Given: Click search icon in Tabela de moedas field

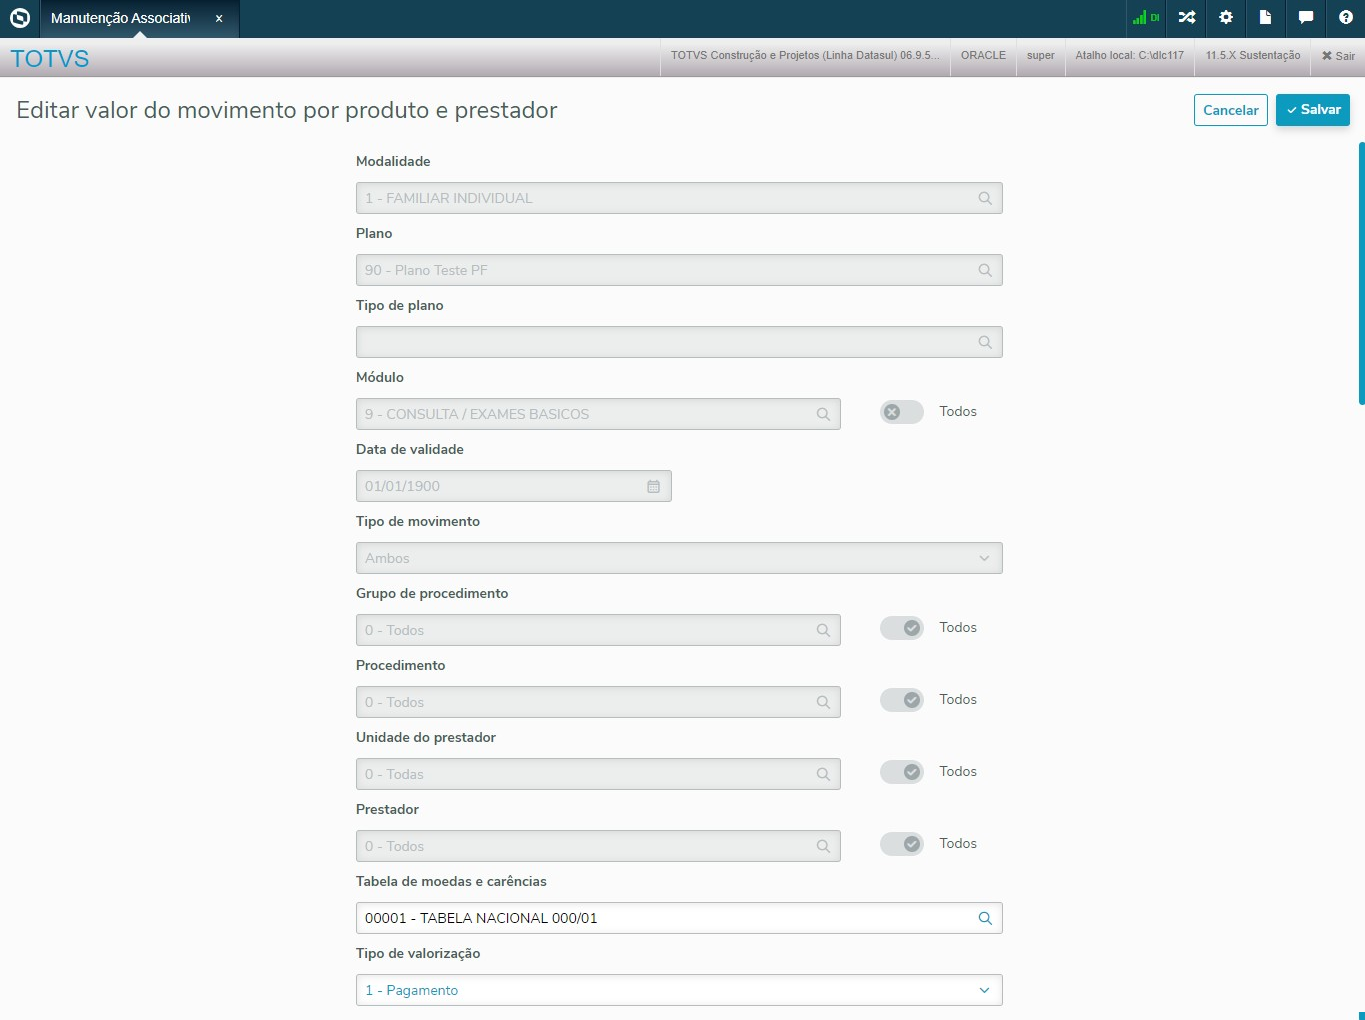Looking at the screenshot, I should 985,918.
